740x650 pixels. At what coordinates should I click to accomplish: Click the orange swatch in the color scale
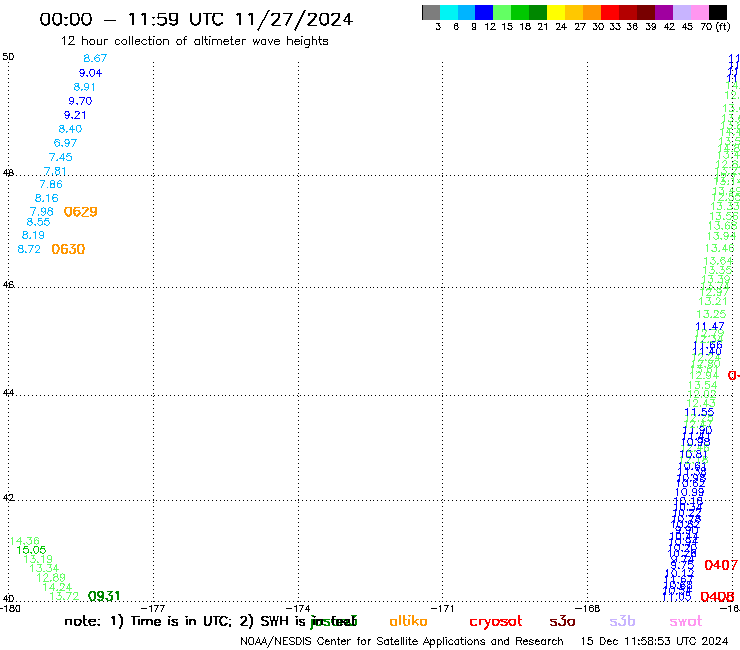[x=592, y=12]
